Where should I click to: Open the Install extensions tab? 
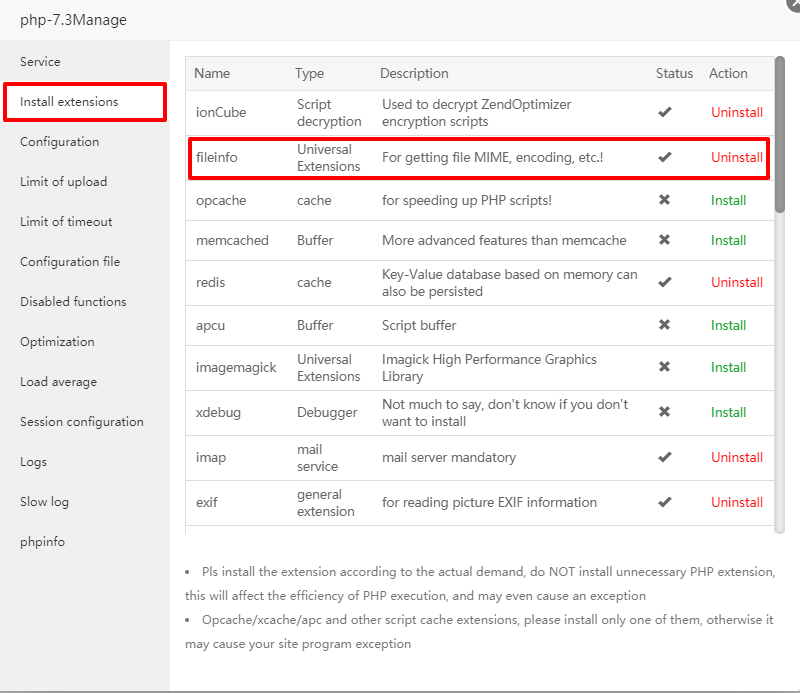coord(69,102)
